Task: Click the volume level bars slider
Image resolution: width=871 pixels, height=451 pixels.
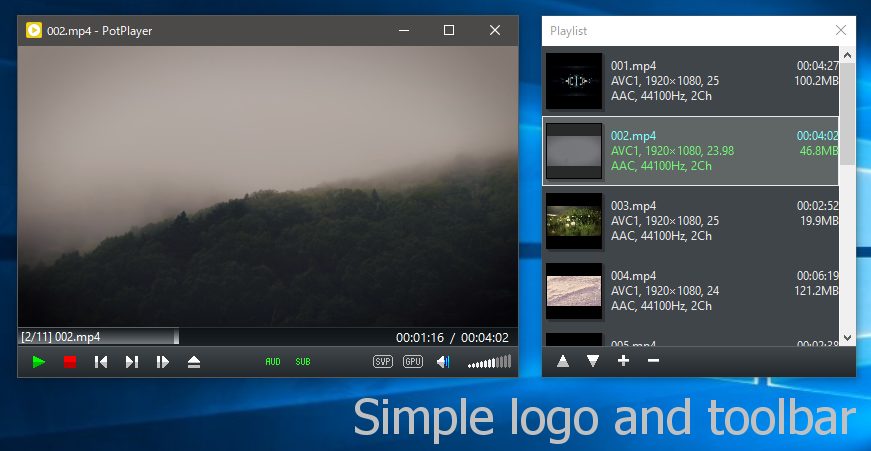Action: tap(489, 362)
